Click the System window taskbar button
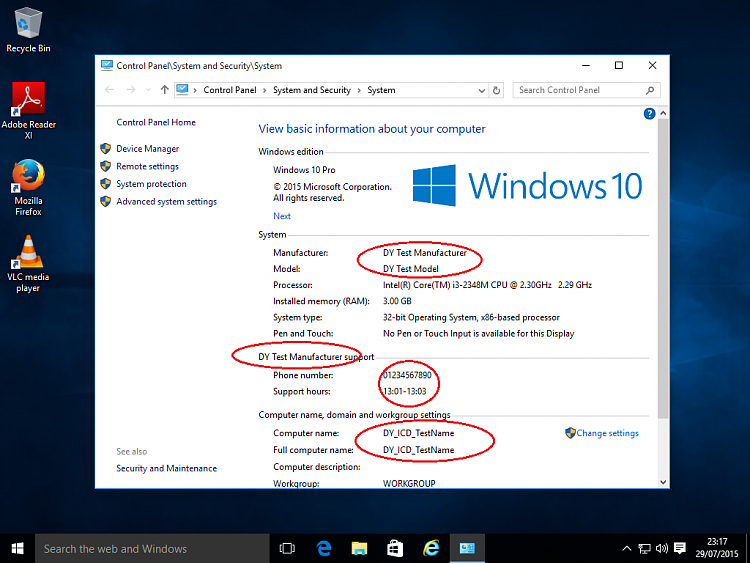Image resolution: width=750 pixels, height=563 pixels. [467, 549]
